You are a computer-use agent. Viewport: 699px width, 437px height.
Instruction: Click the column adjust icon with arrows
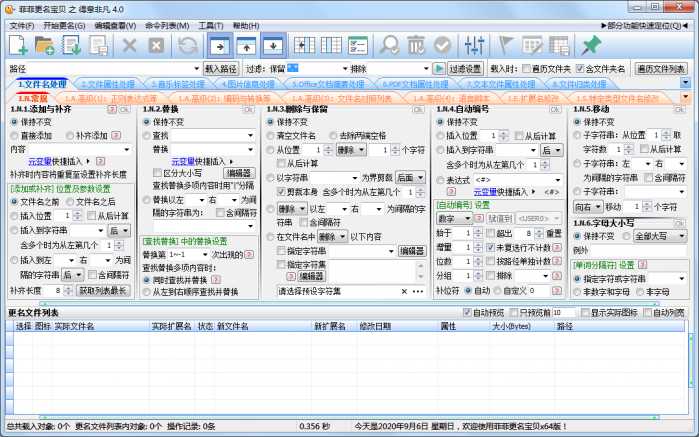(304, 45)
